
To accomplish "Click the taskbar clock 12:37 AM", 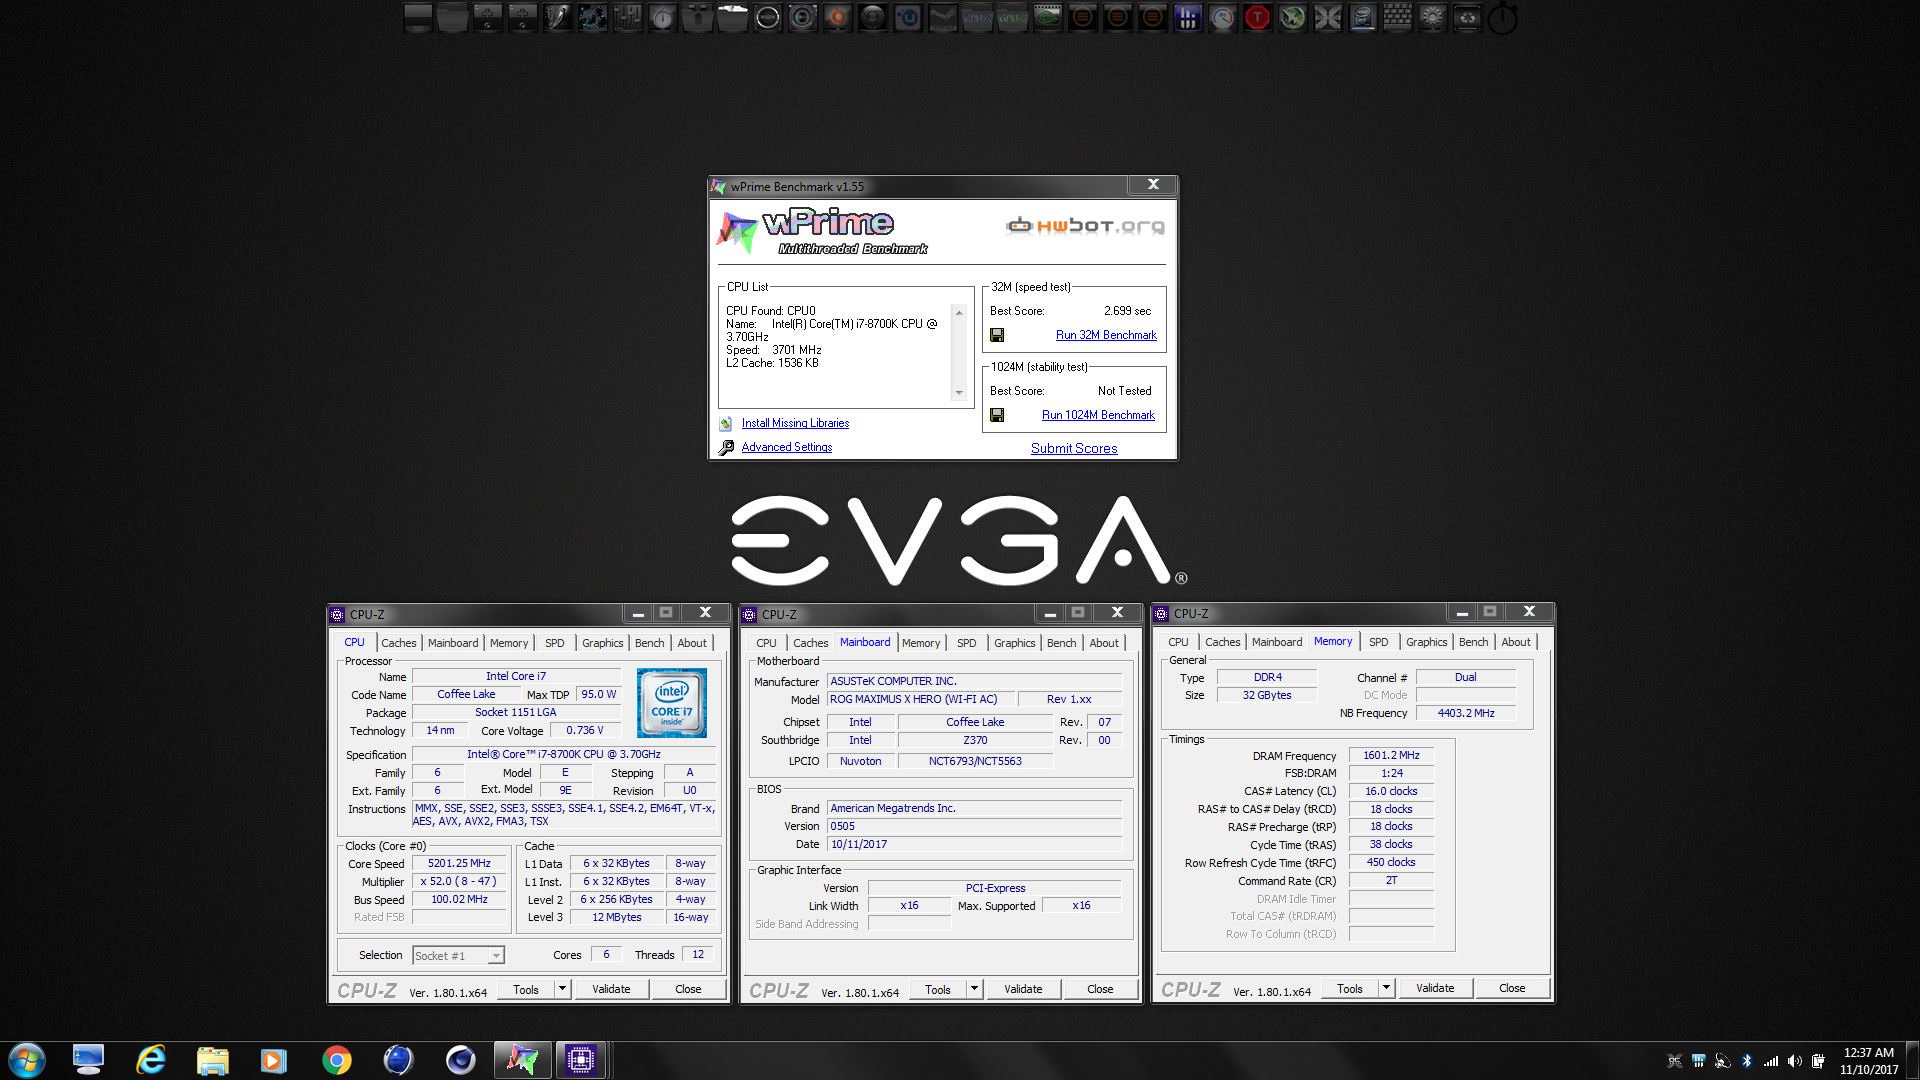I will [x=1869, y=1053].
